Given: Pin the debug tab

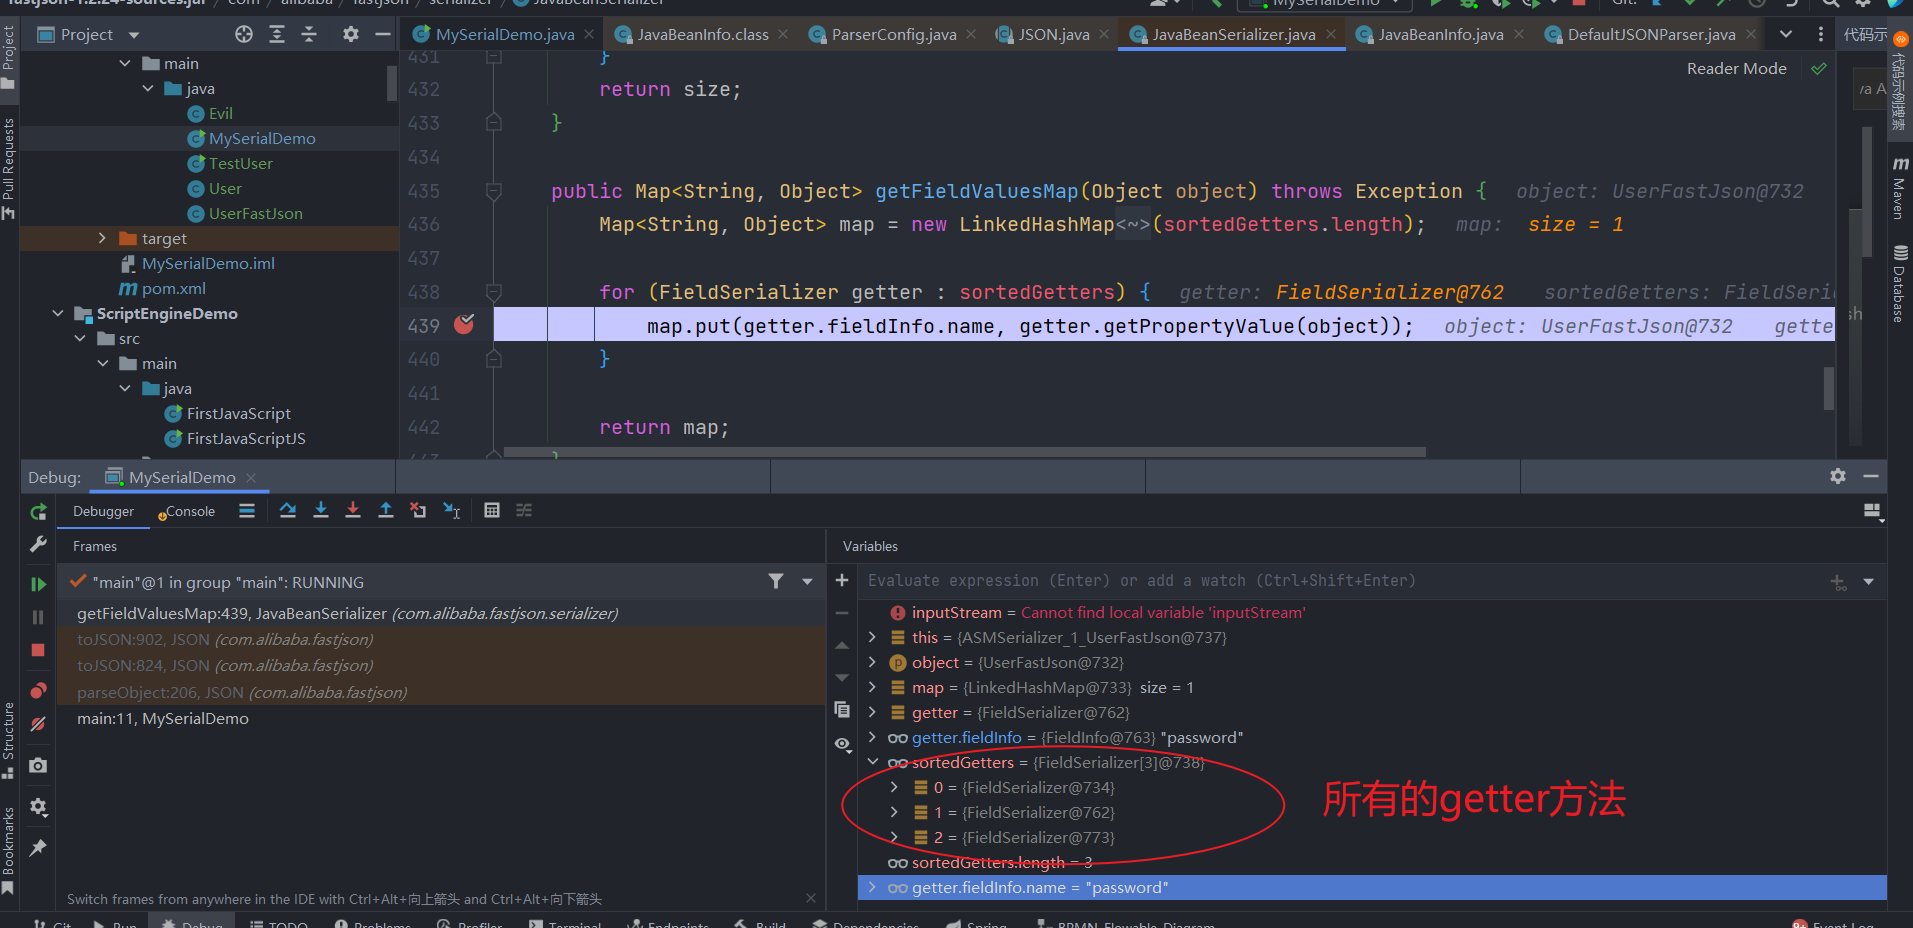Looking at the screenshot, I should coord(38,847).
